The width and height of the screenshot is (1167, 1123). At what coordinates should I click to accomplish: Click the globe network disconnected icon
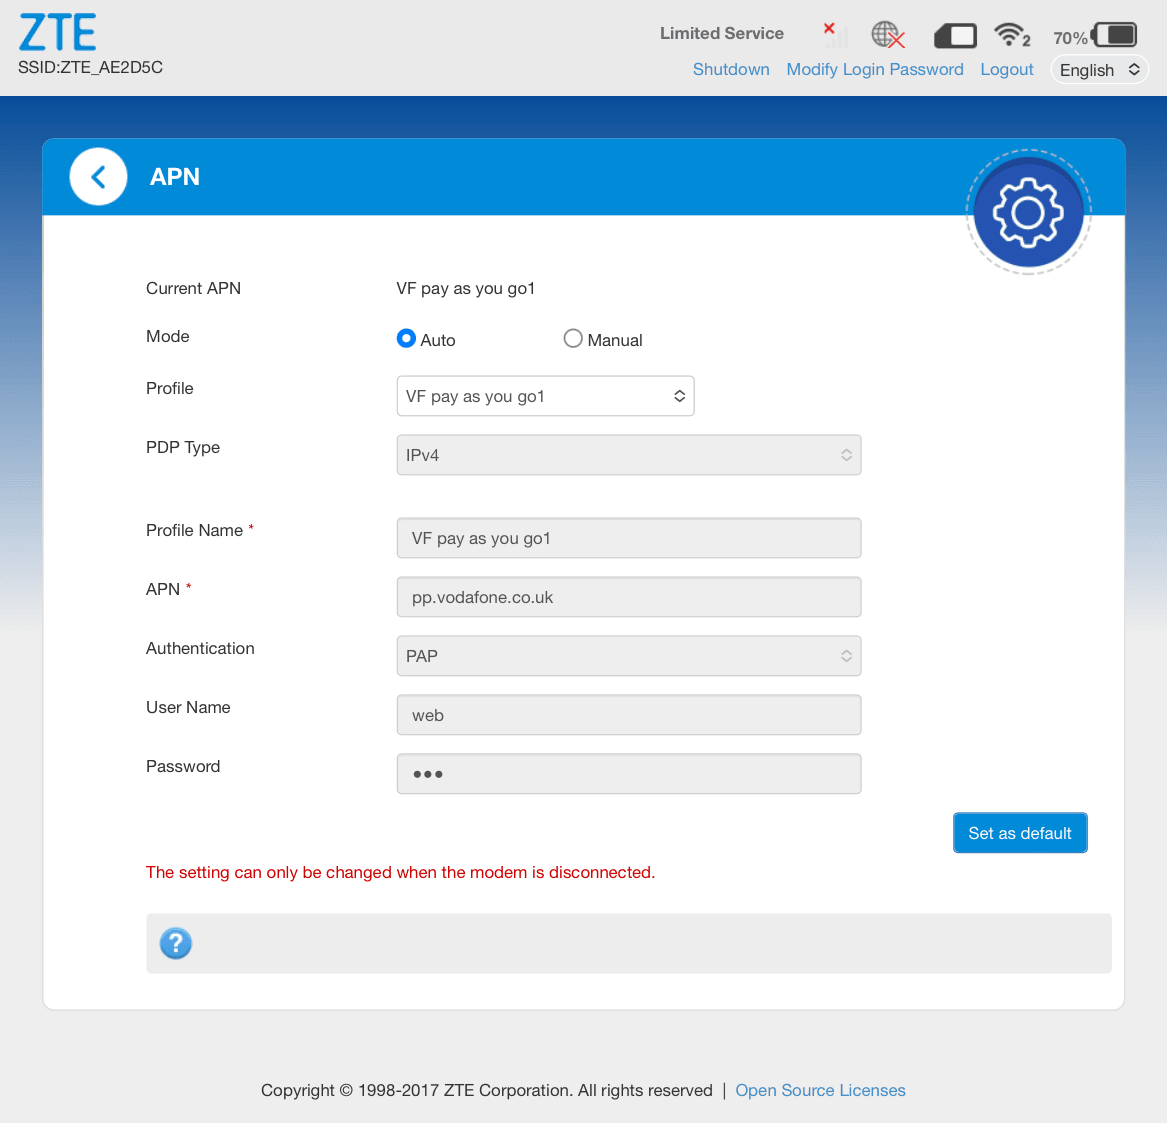[888, 34]
